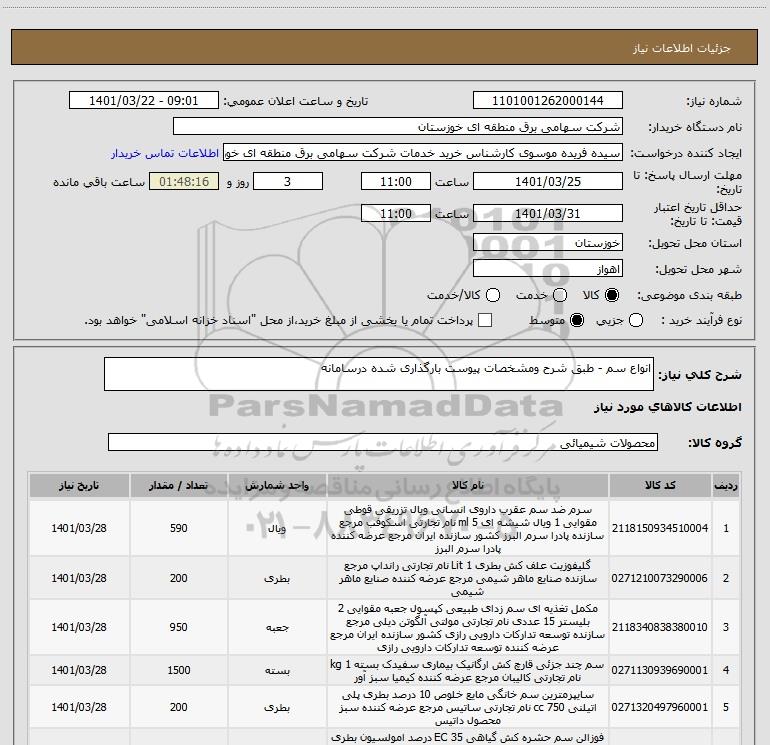Click the announcement date field 1401/03/22 - 09:01

pos(146,102)
